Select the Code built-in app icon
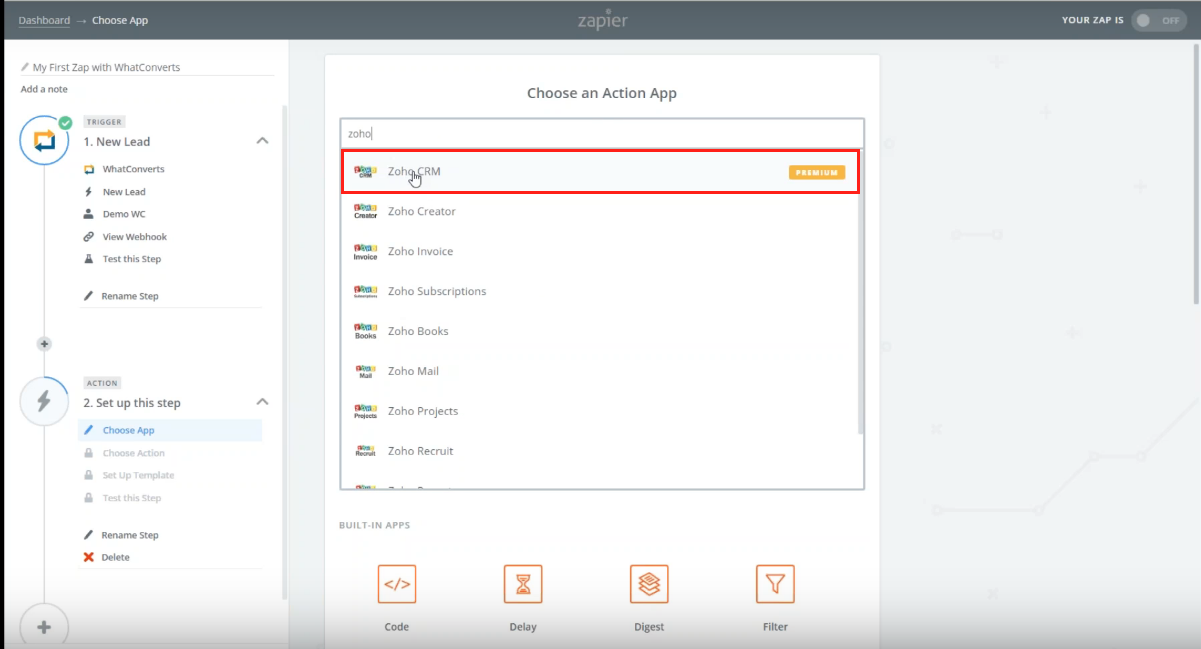1201x649 pixels. (x=397, y=584)
